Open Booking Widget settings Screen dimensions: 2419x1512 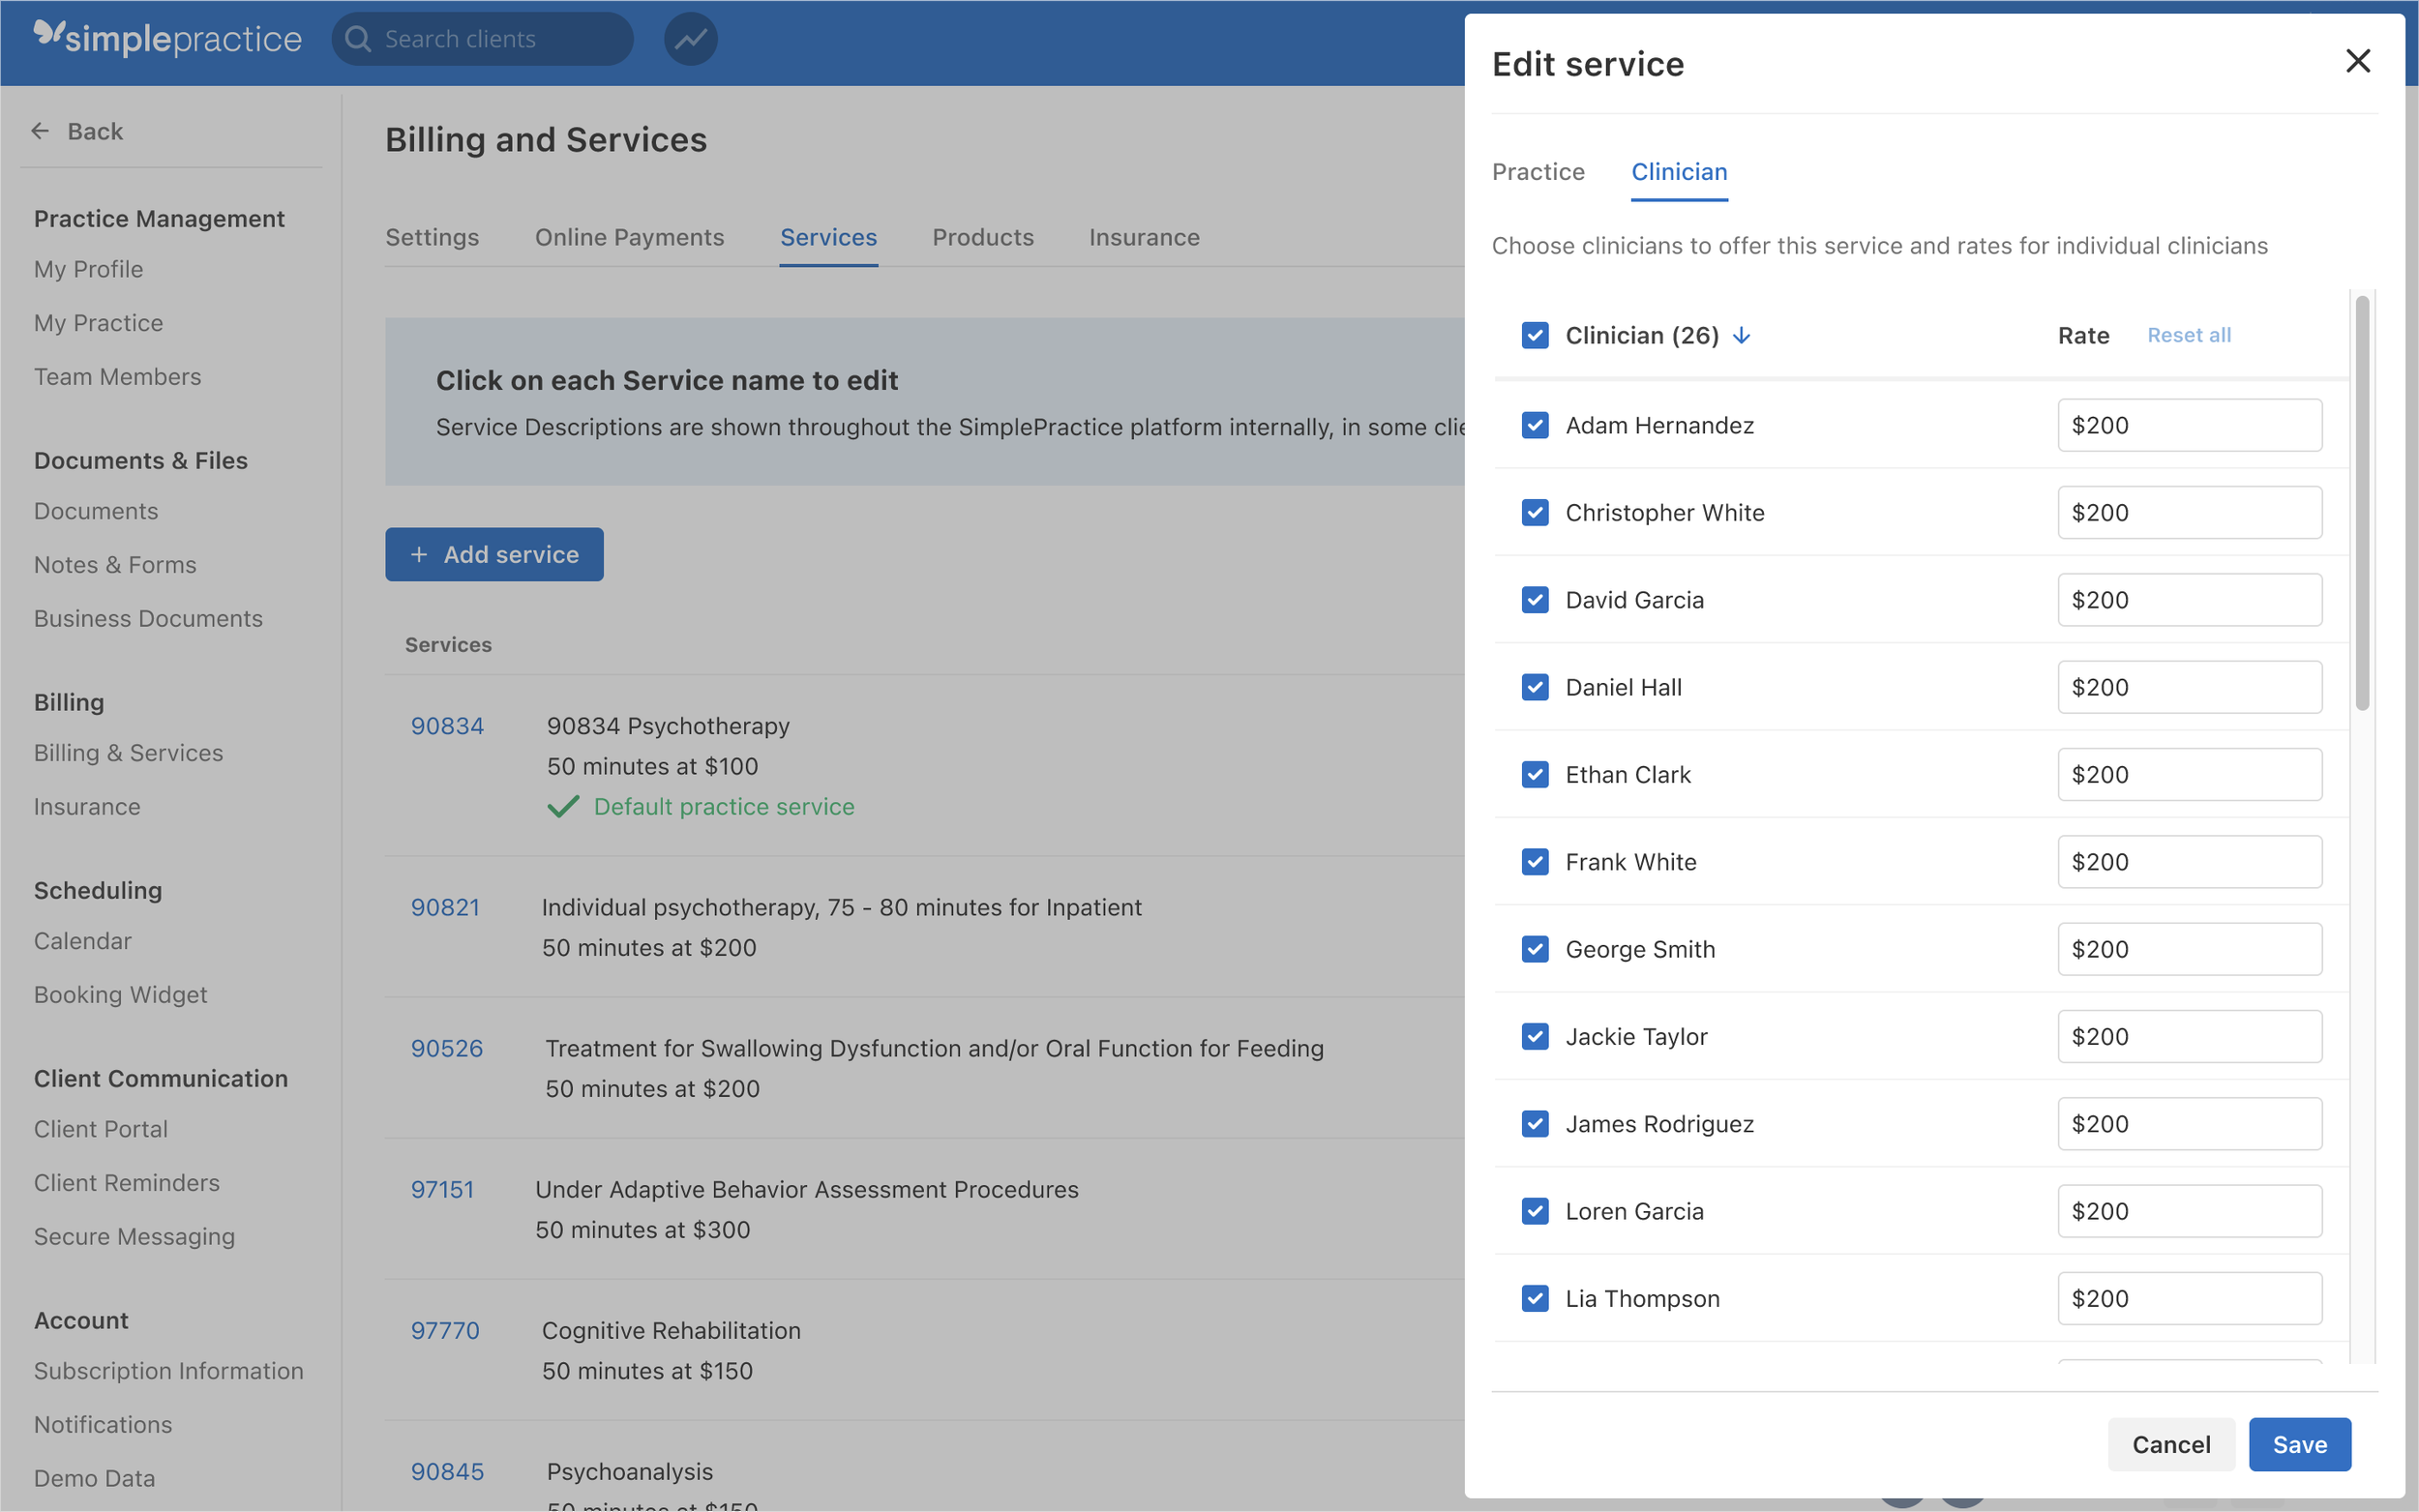point(120,995)
